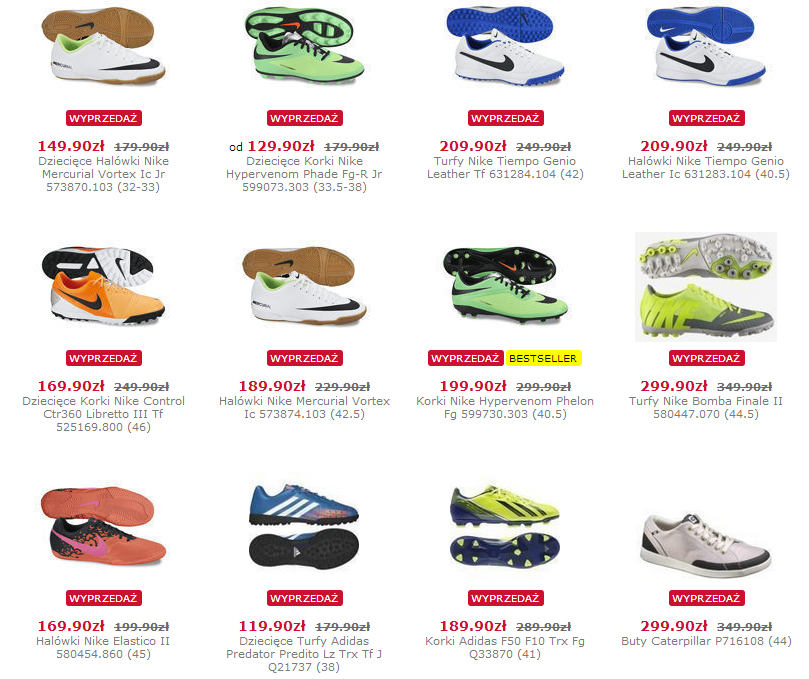Screen dimensions: 809x679
Task: Open Buty Caterpillar P716108 (44) link
Action: [706, 641]
